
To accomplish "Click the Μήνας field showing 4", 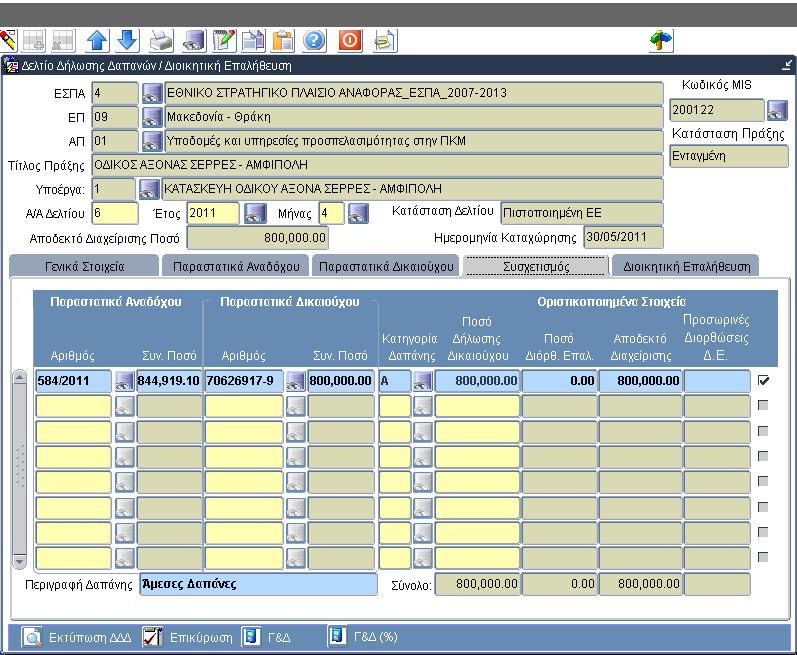I will (331, 213).
